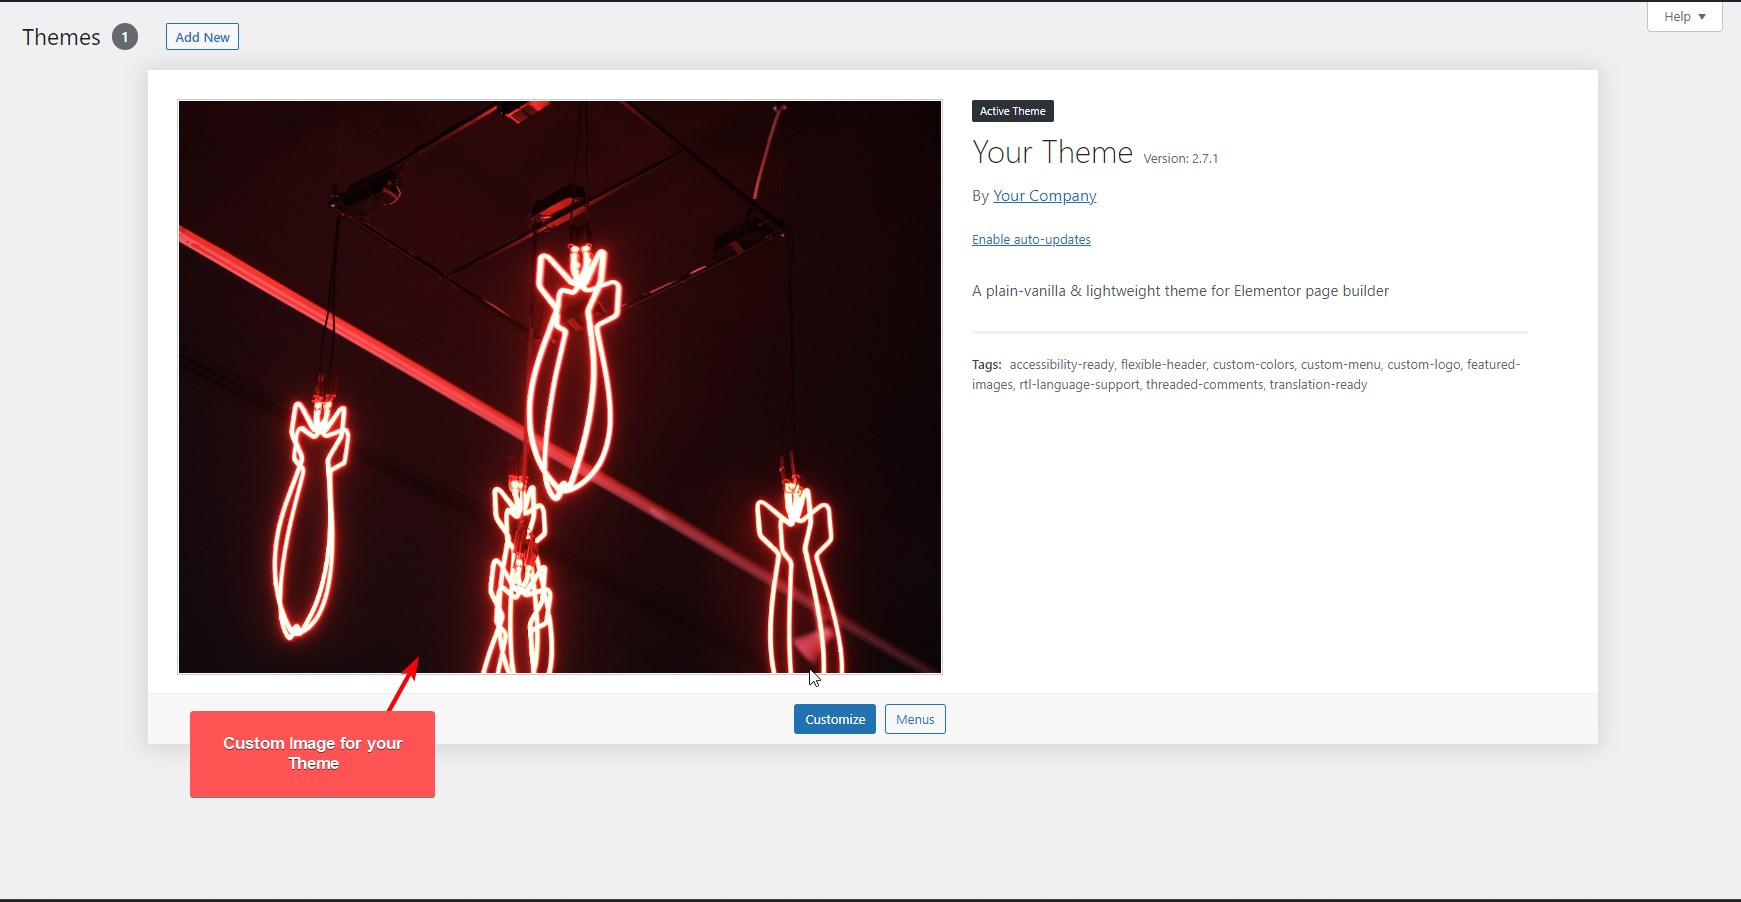The height and width of the screenshot is (902, 1741).
Task: Click the themes count badge
Action: pyautogui.click(x=125, y=36)
